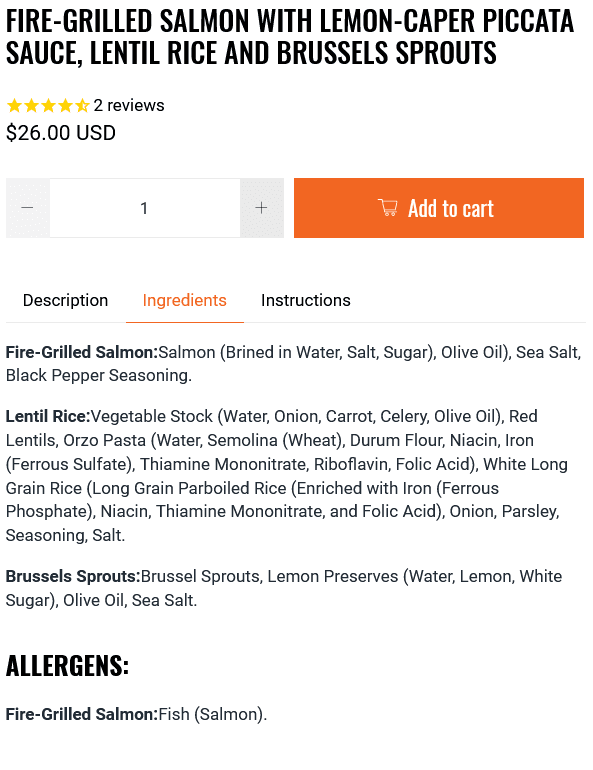593x770 pixels.
Task: Click the plus quantity increase button
Action: coord(262,208)
